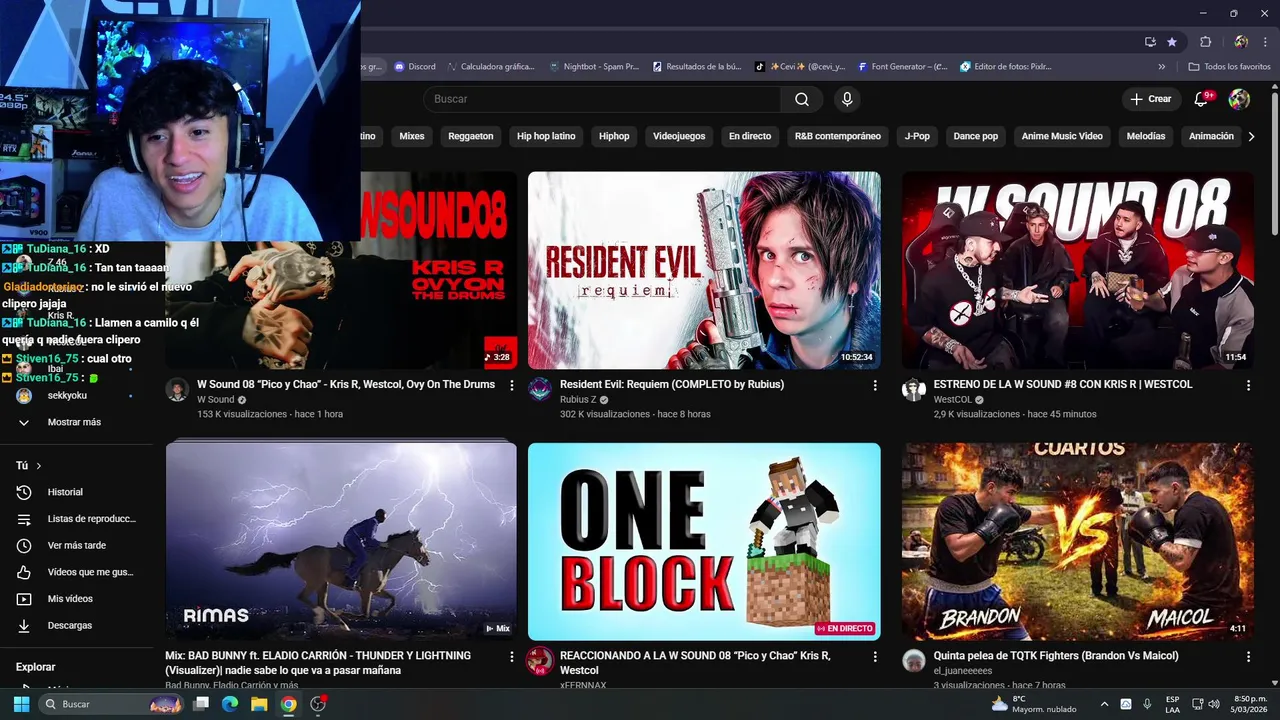Screen dimensions: 1280x720
Task: Click the W Sound channel avatar
Action: pos(177,390)
